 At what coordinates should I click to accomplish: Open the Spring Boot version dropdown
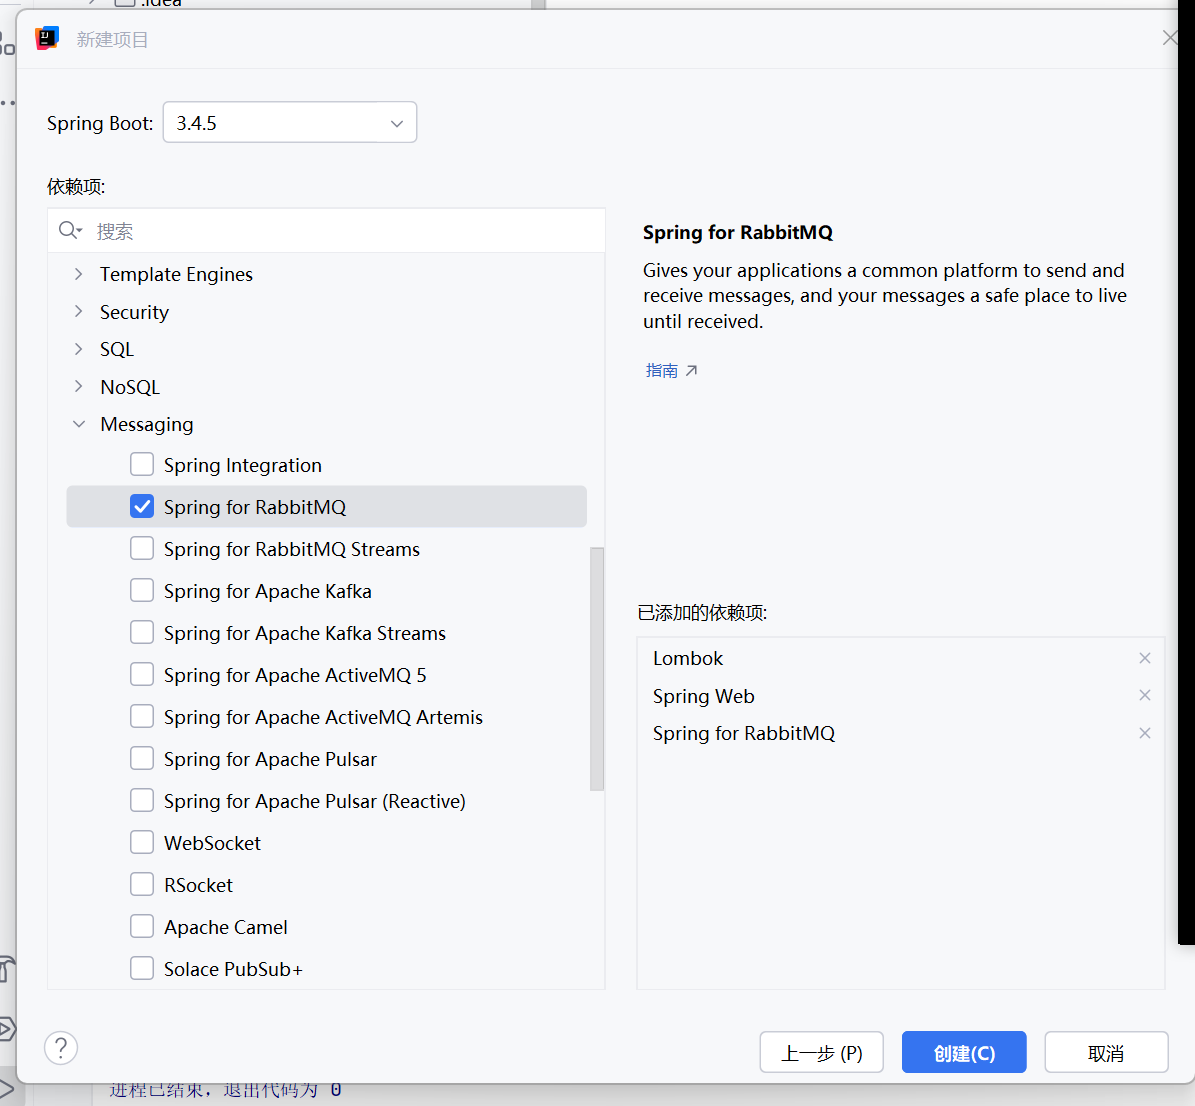[290, 122]
